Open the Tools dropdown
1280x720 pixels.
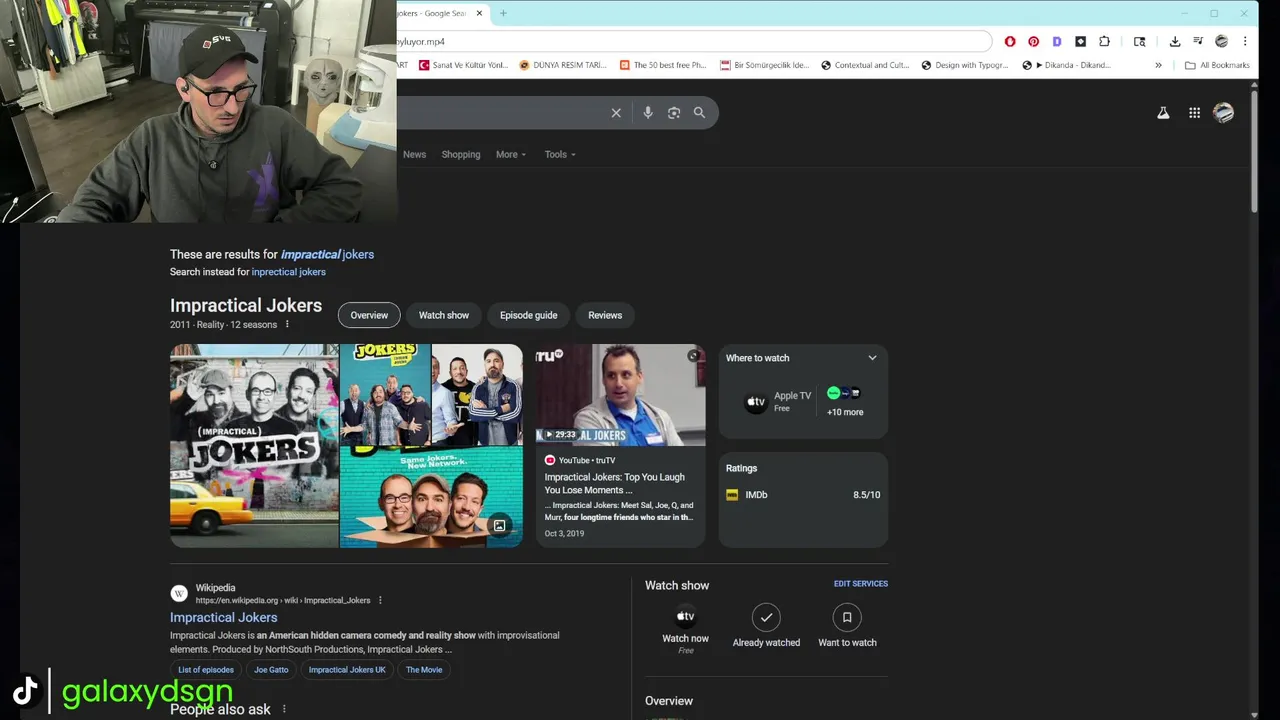click(x=560, y=154)
